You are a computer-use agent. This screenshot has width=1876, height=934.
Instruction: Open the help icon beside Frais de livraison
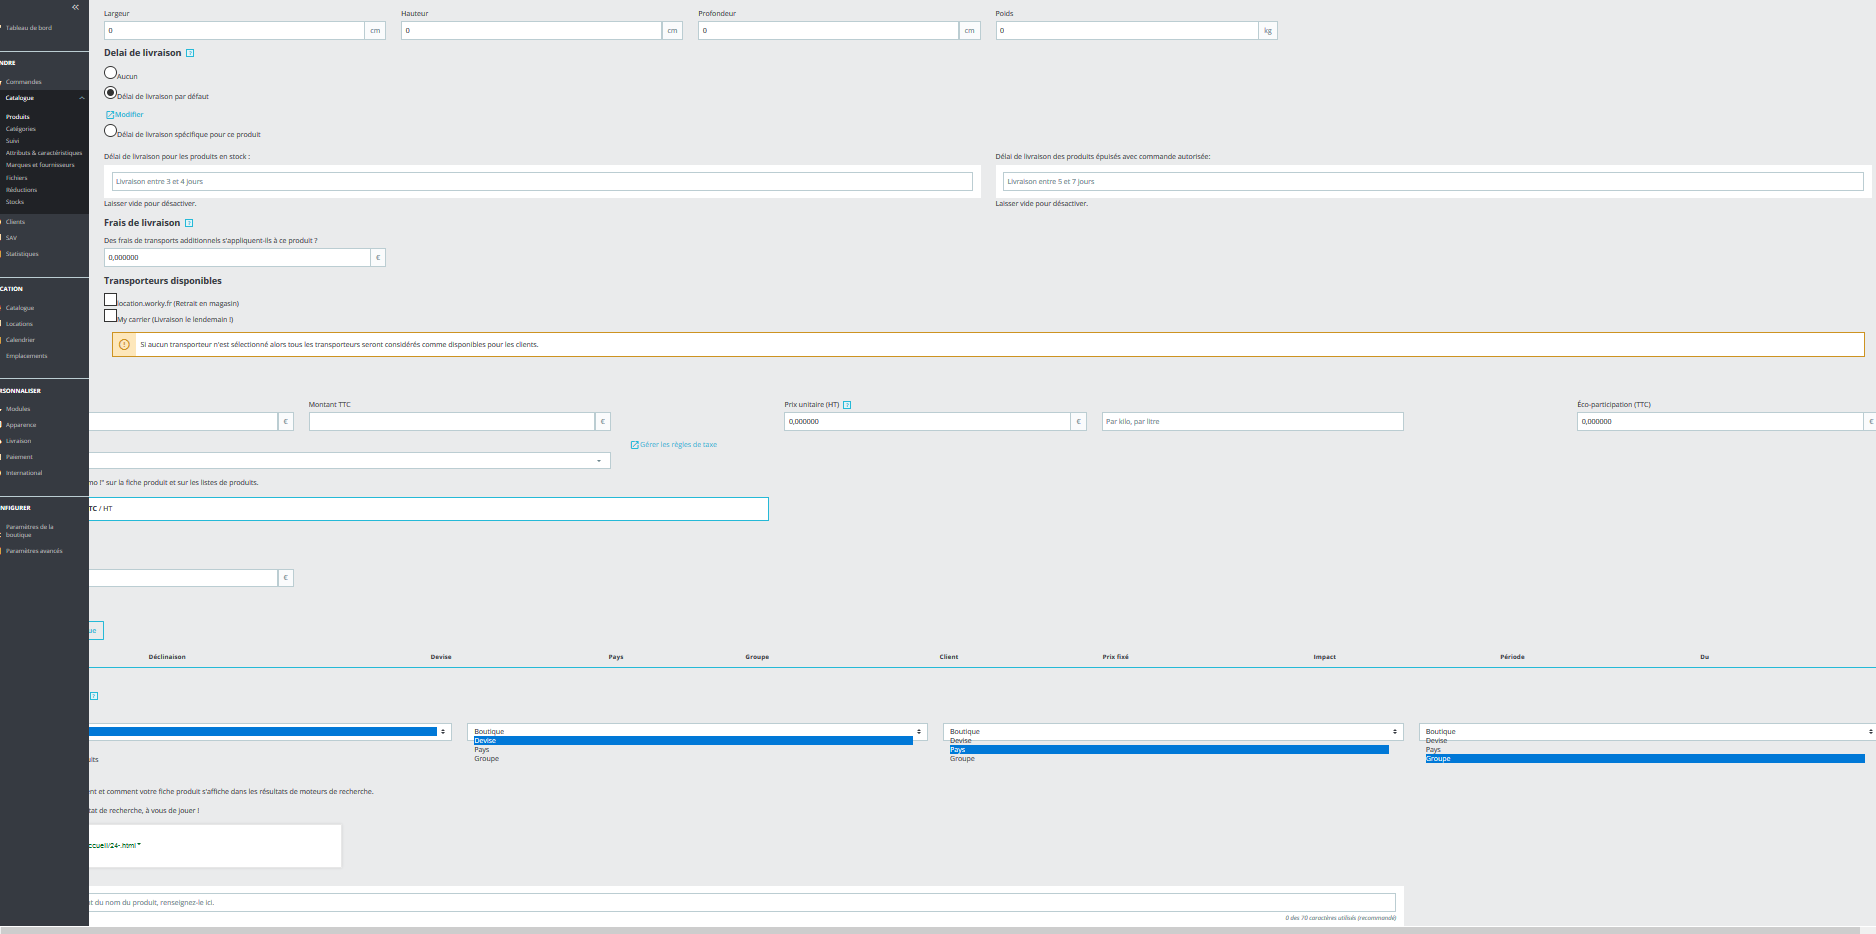coord(189,223)
